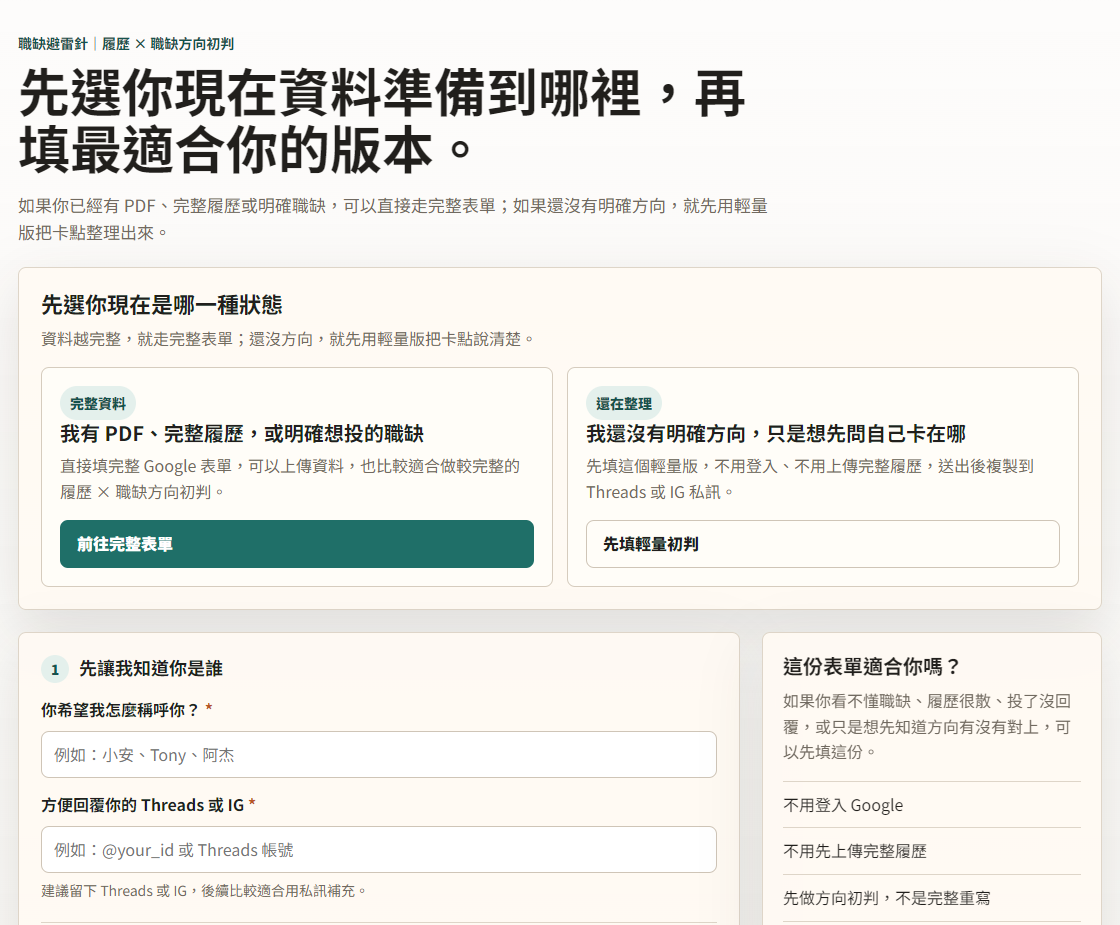Select the 完整資料 badge
Image resolution: width=1120 pixels, height=925 pixels.
[98, 404]
